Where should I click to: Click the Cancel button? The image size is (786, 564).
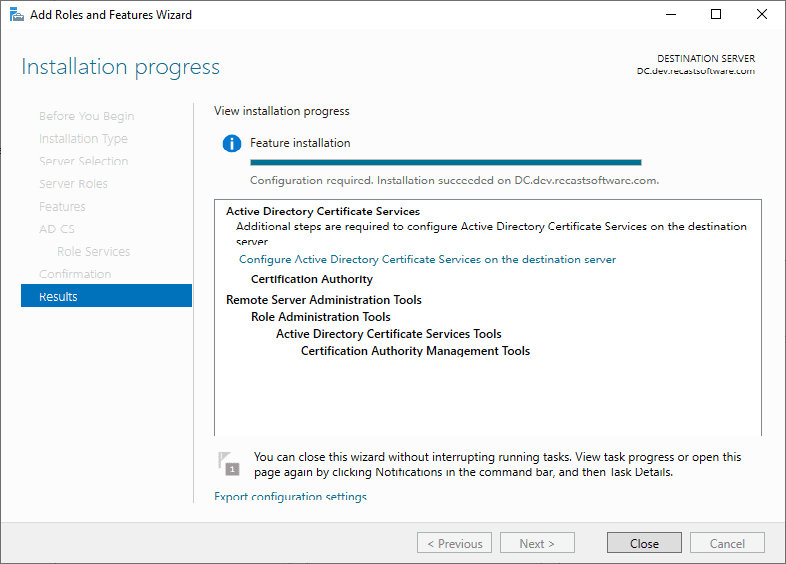(727, 543)
